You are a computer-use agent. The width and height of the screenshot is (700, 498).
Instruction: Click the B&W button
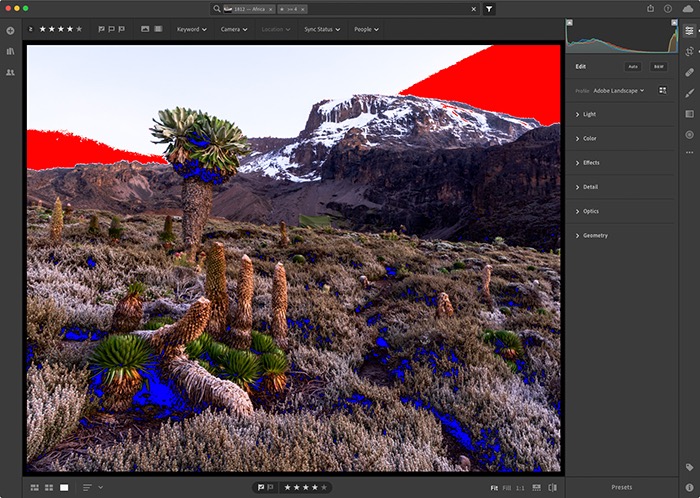click(x=658, y=66)
